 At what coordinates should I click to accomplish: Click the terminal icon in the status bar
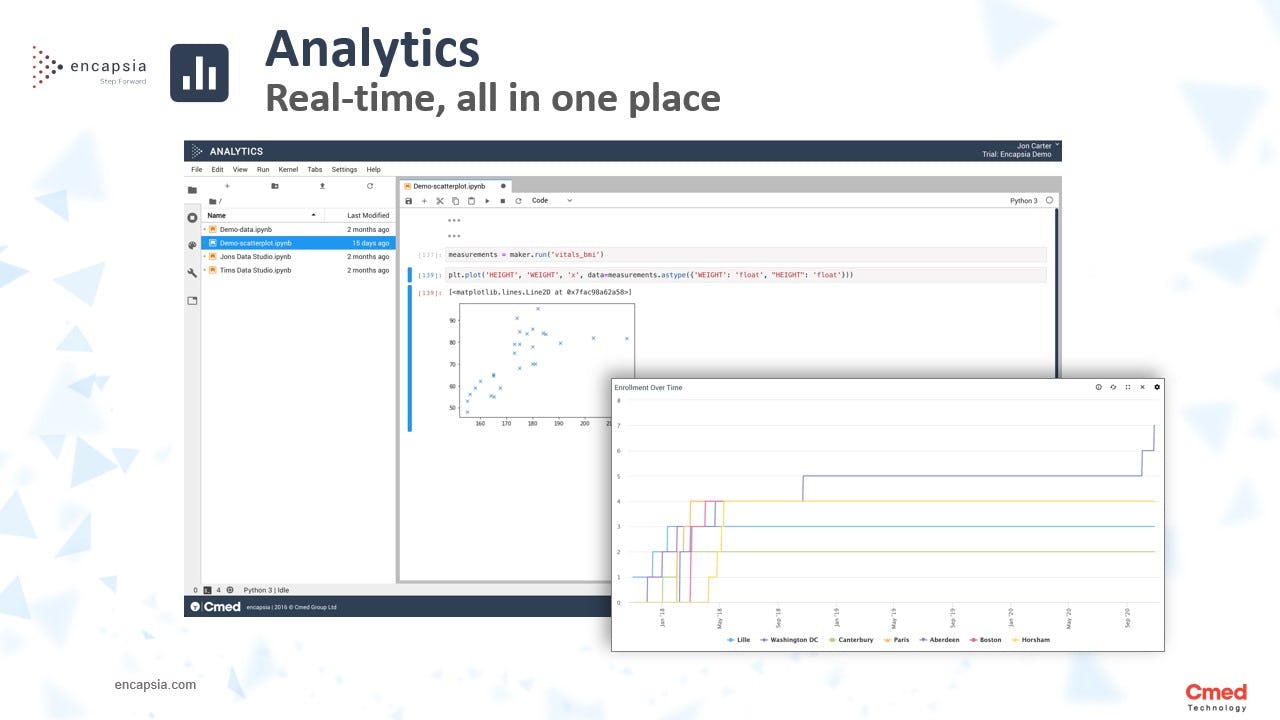pos(207,590)
